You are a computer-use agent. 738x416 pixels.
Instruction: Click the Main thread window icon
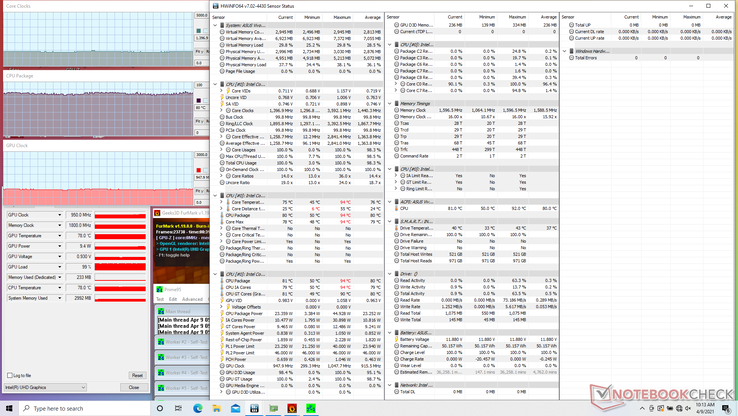tap(161, 312)
